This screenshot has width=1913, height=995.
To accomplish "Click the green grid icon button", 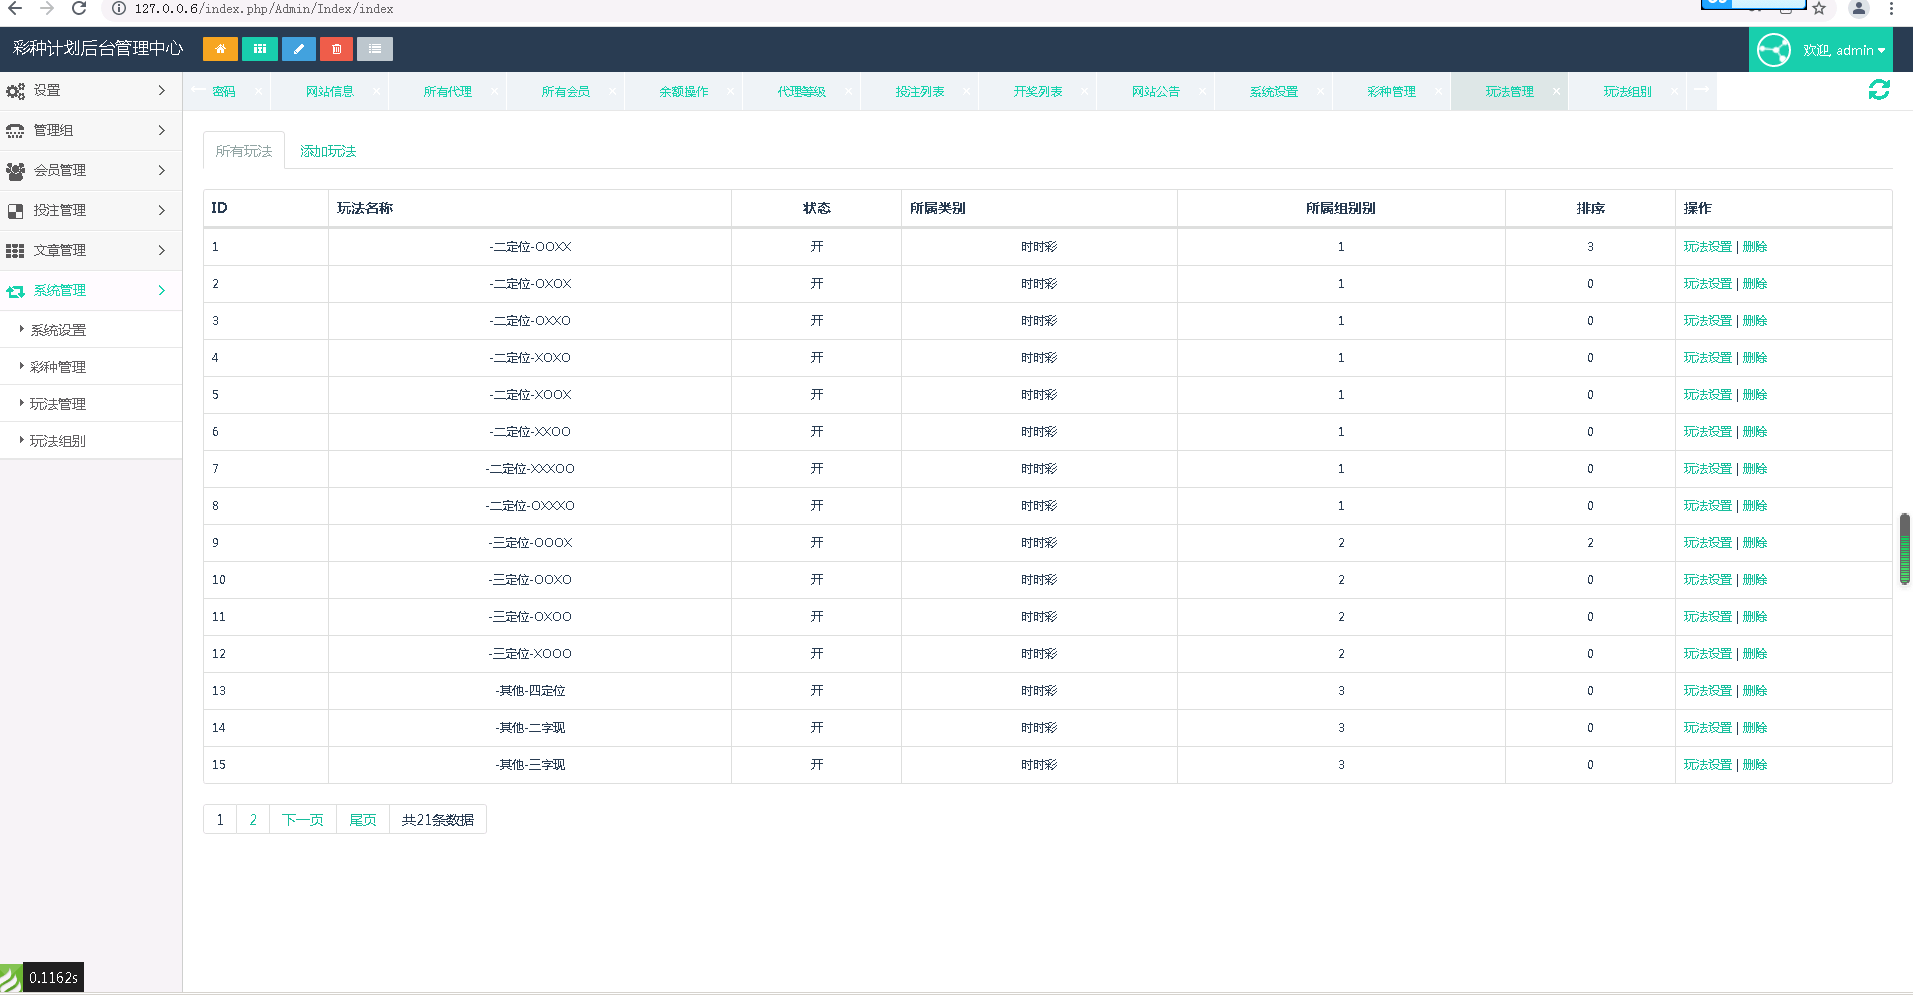I will [259, 49].
